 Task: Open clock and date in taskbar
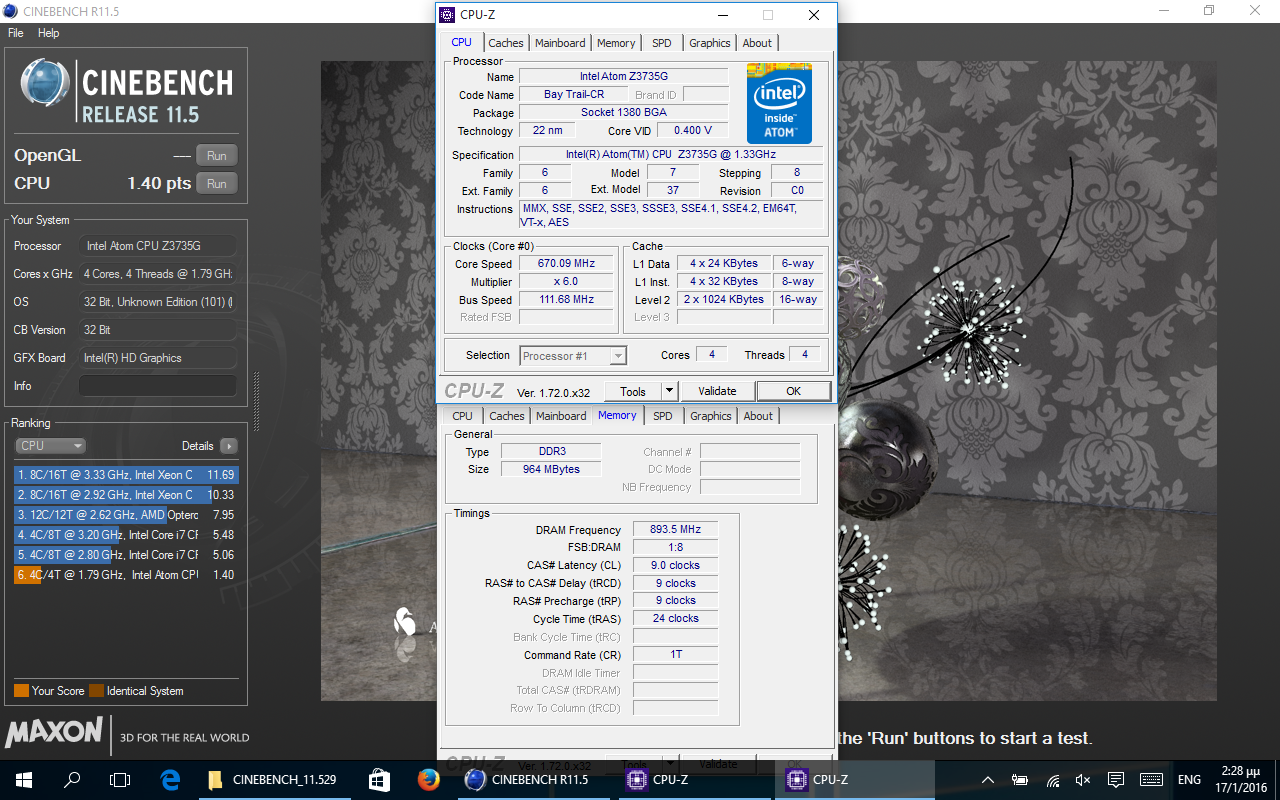(x=1241, y=780)
